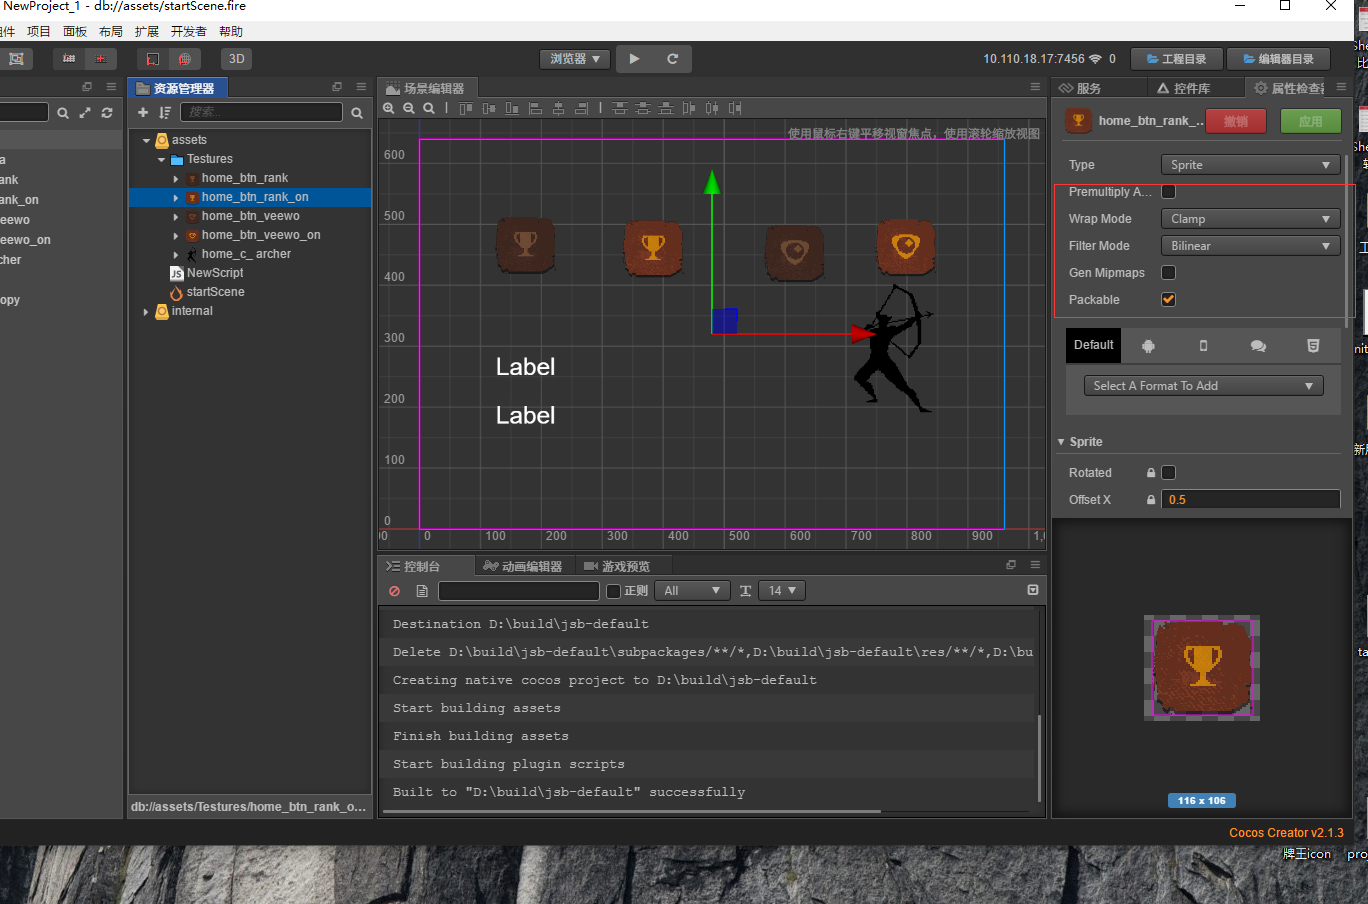The width and height of the screenshot is (1368, 904).
Task: Click the 工程目录 button
Action: pos(1176,59)
